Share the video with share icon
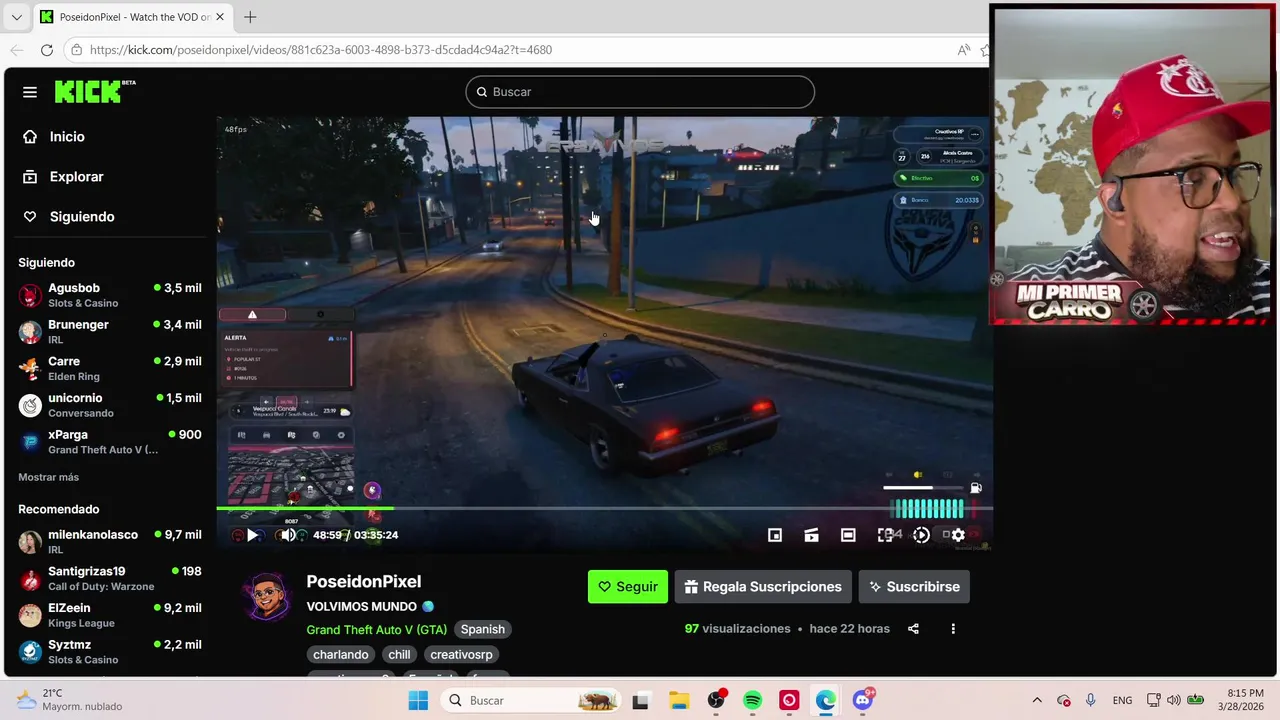This screenshot has height=720, width=1280. pyautogui.click(x=913, y=629)
